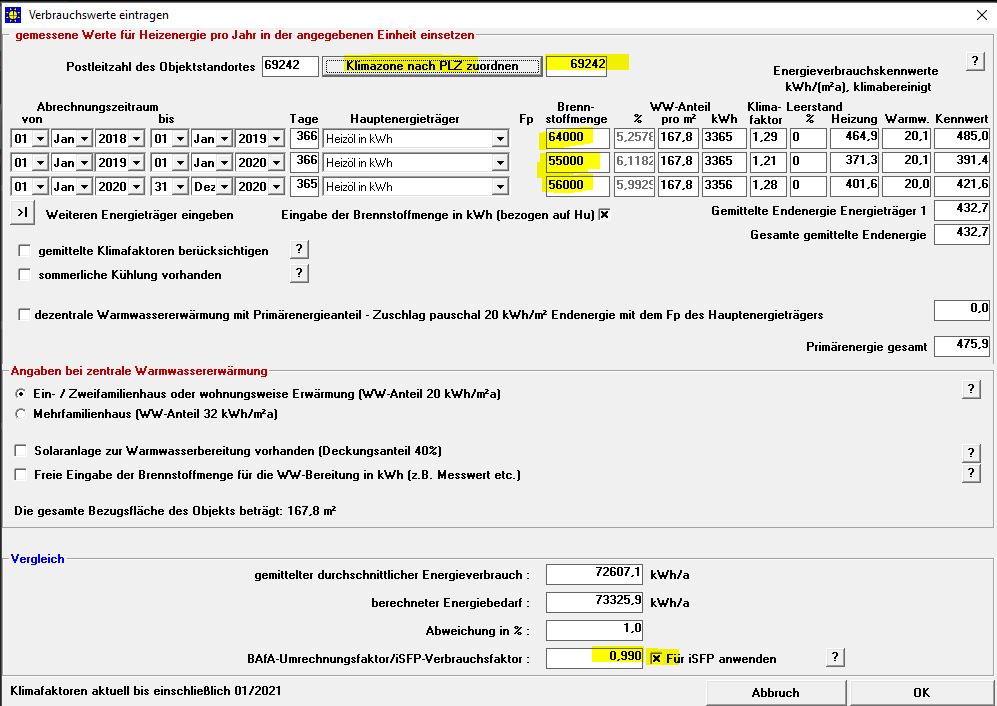Click the Klimafaktor field showing 1,29
The image size is (997, 706).
767,138
